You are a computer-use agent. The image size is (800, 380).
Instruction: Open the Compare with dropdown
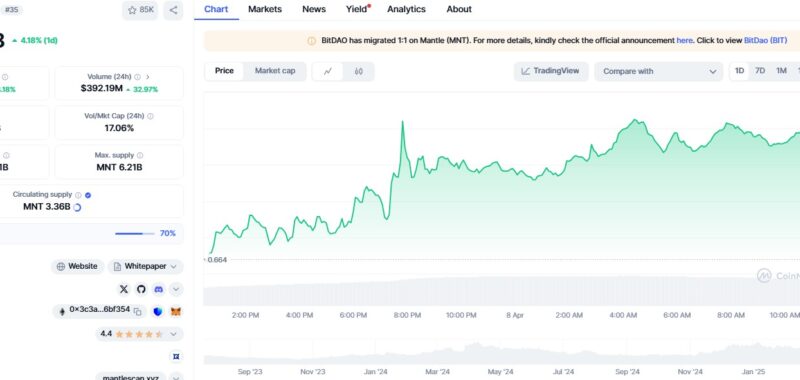click(x=659, y=71)
